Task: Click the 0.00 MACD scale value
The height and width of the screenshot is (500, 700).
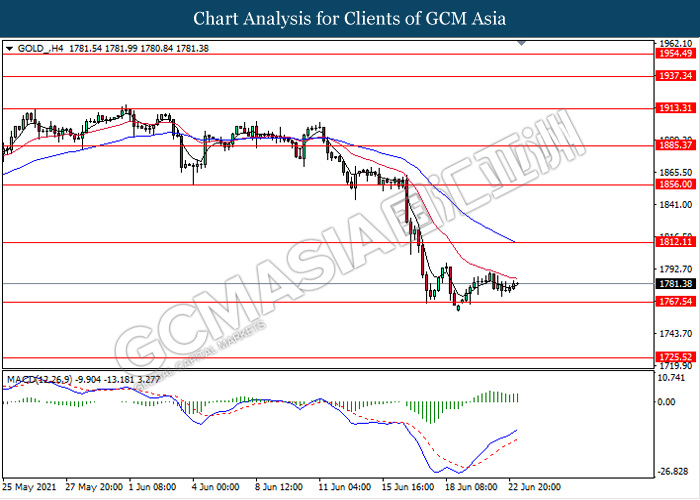Action: pos(667,402)
